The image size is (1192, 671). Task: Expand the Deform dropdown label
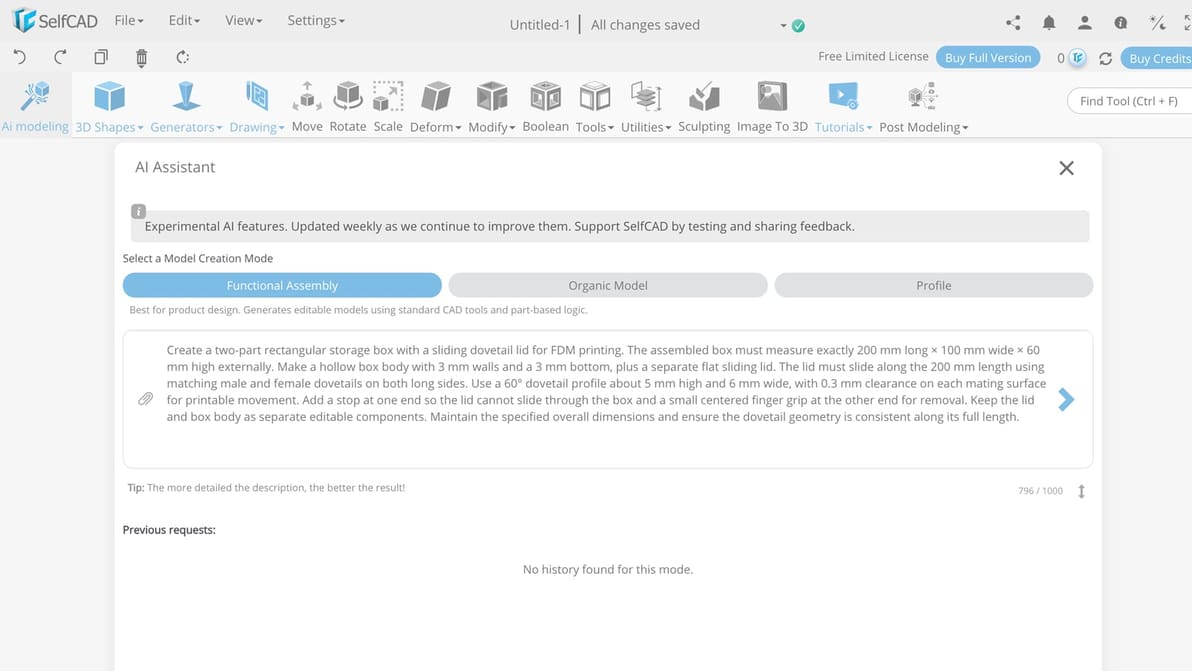[436, 127]
